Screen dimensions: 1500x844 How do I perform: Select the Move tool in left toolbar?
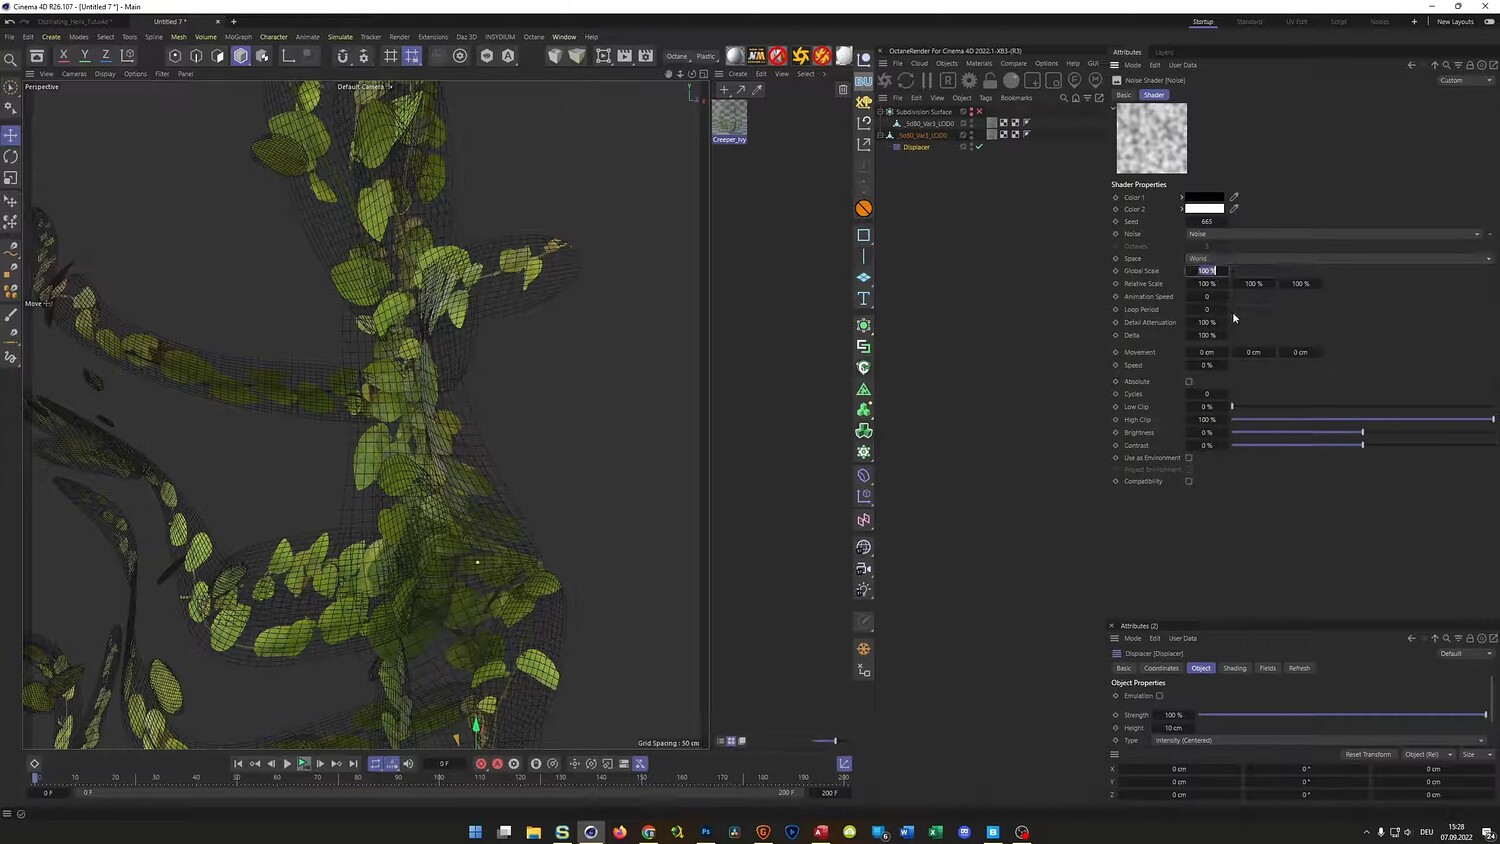point(11,135)
